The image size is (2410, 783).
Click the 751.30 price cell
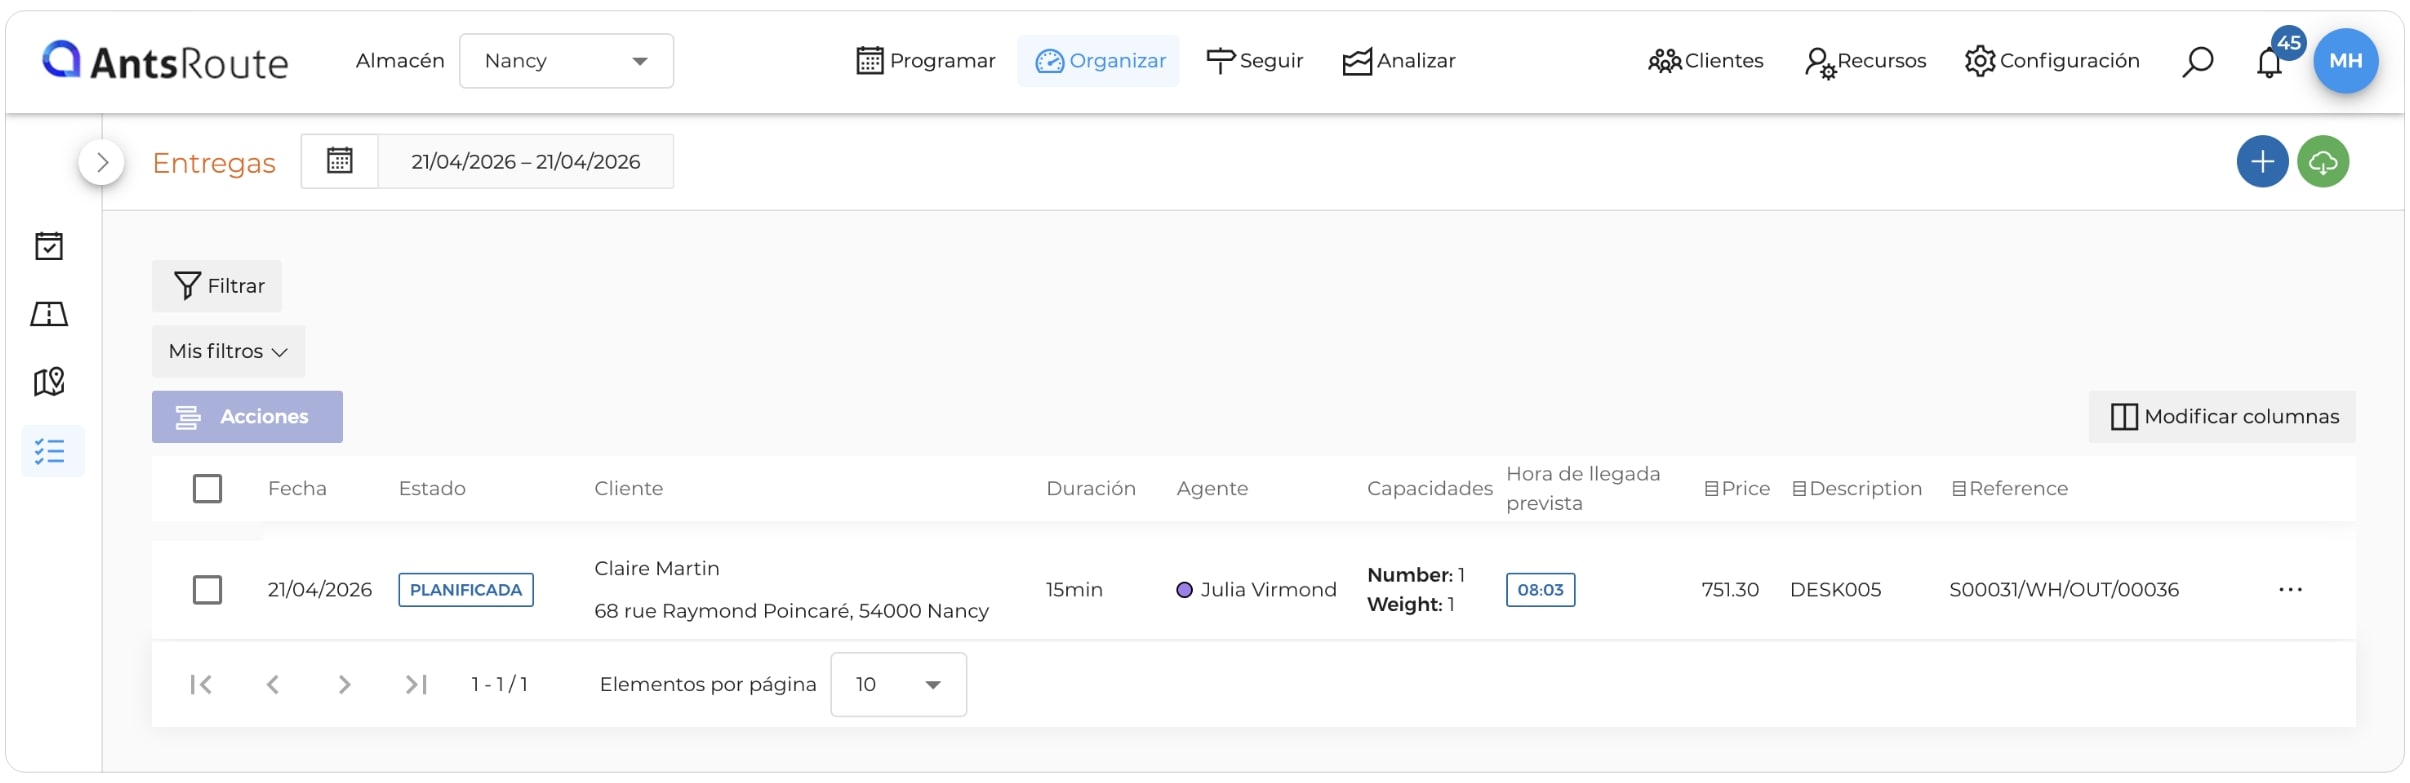pyautogui.click(x=1730, y=590)
